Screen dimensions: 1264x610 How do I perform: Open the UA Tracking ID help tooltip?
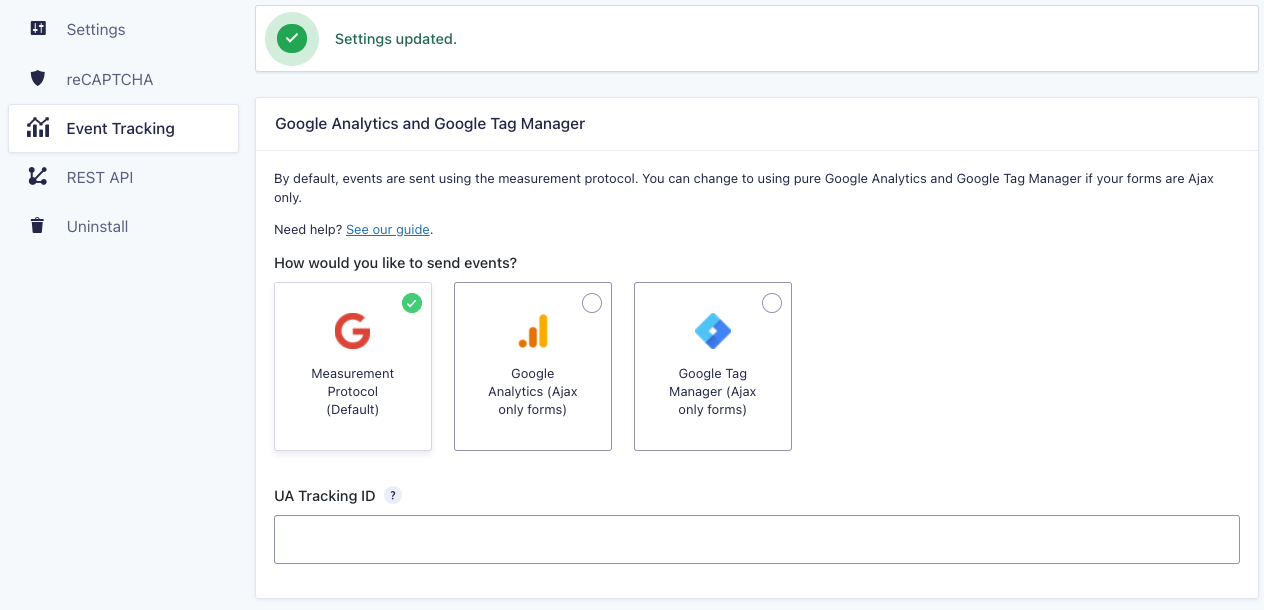pos(393,495)
